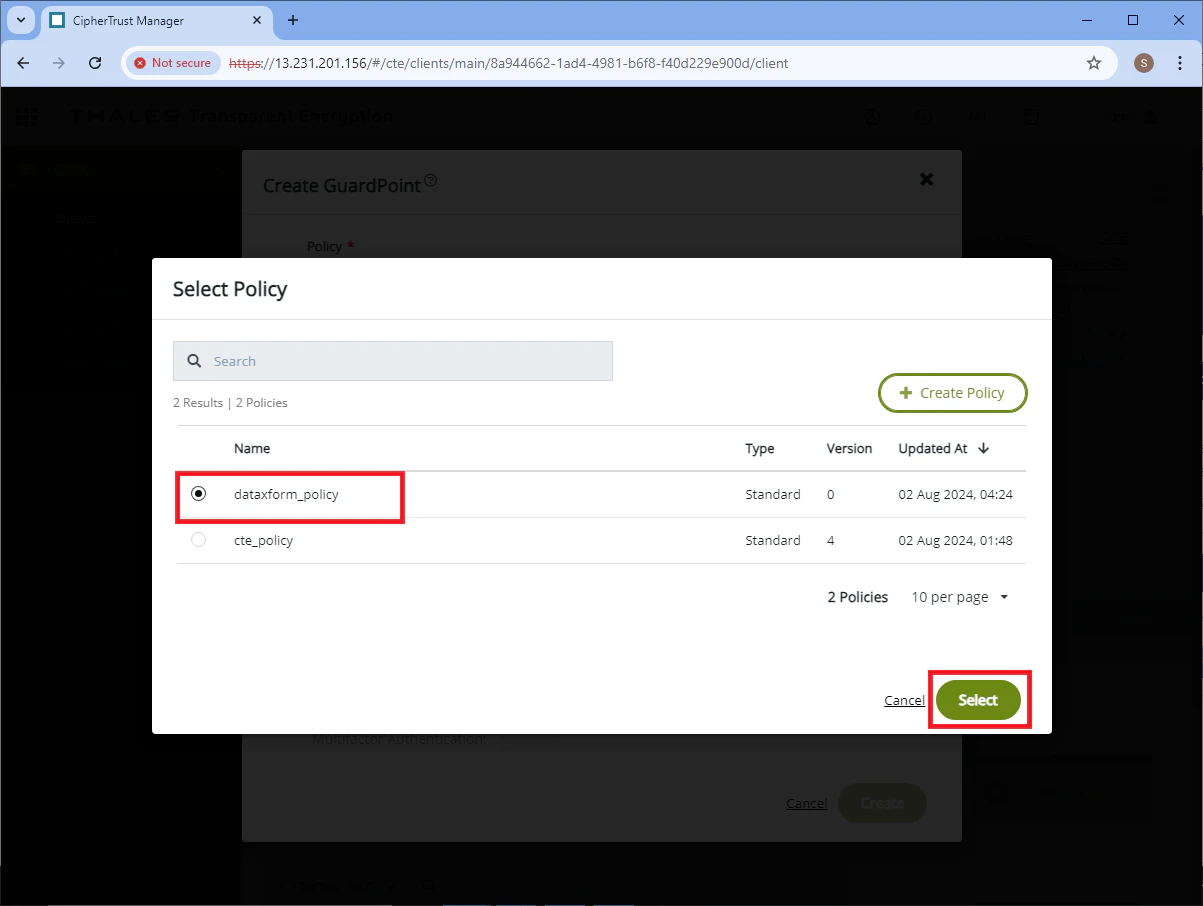Click the green Select button
Image resolution: width=1203 pixels, height=906 pixels.
tap(978, 700)
